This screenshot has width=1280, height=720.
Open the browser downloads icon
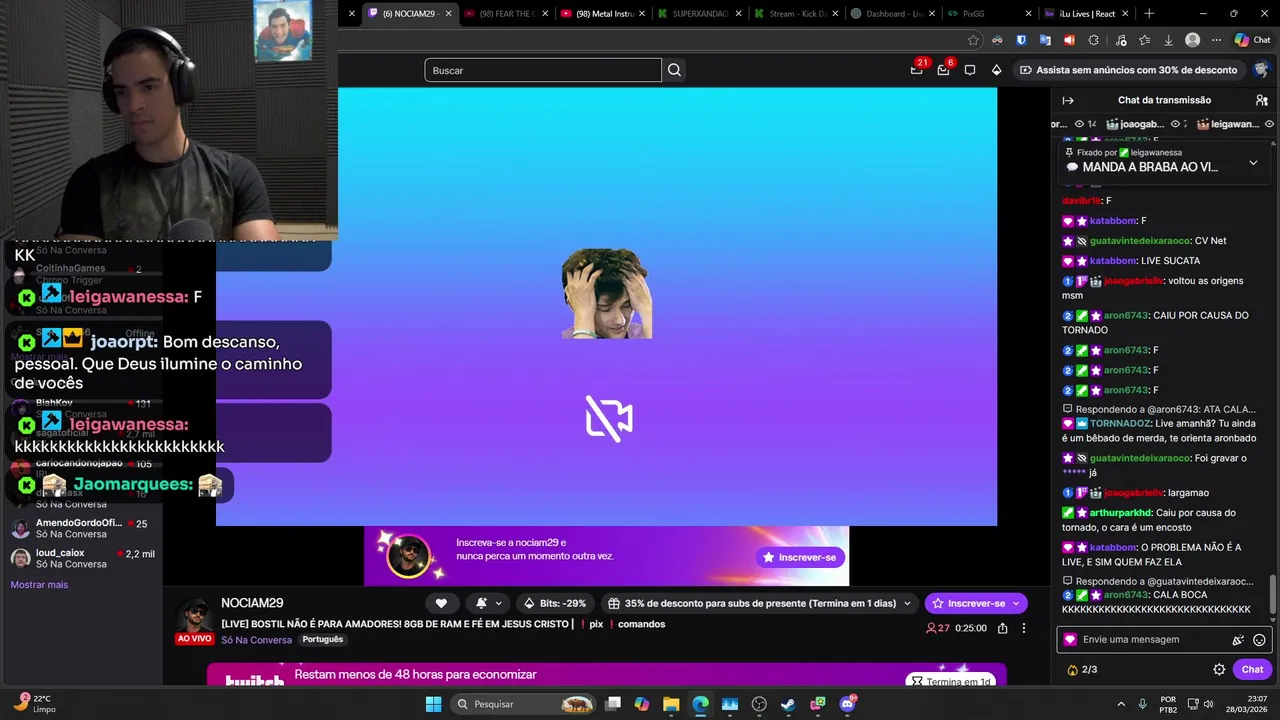[x=1168, y=40]
